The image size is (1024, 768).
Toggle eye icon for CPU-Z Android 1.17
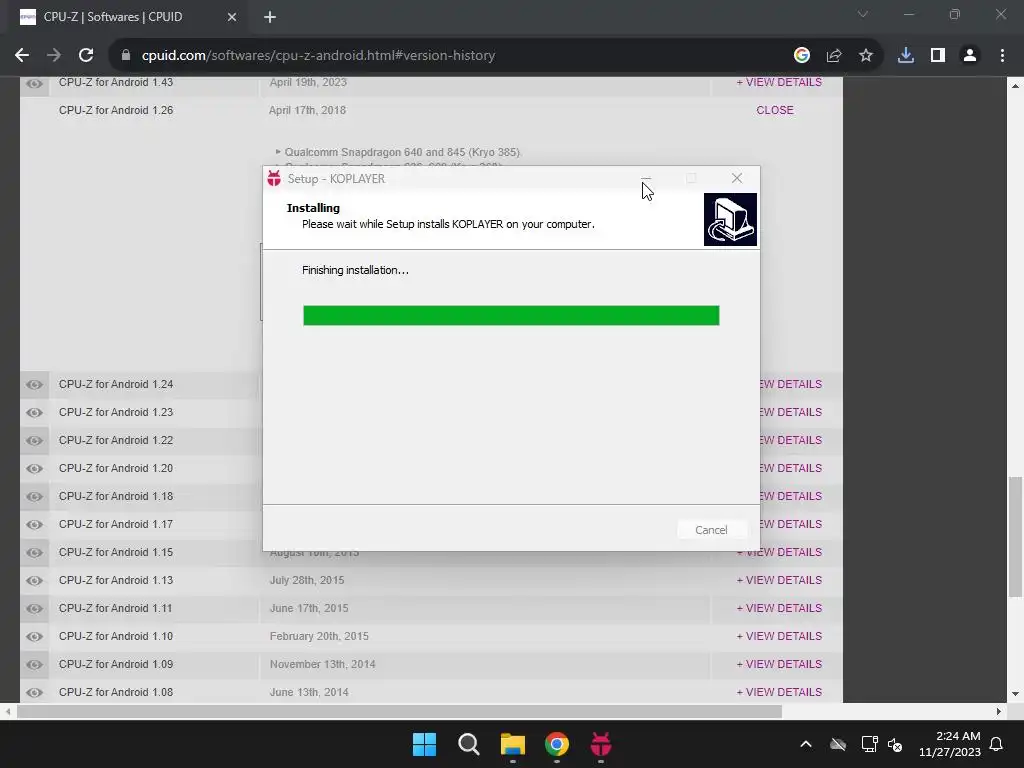(34, 524)
